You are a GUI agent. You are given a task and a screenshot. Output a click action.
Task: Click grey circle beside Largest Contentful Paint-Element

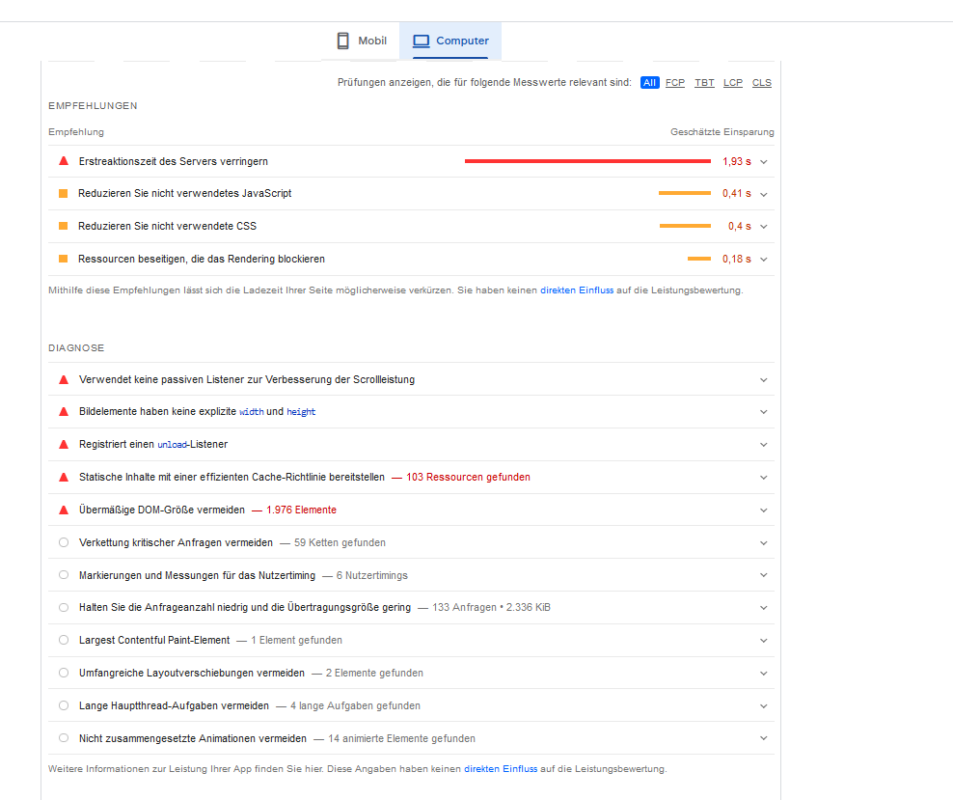63,640
